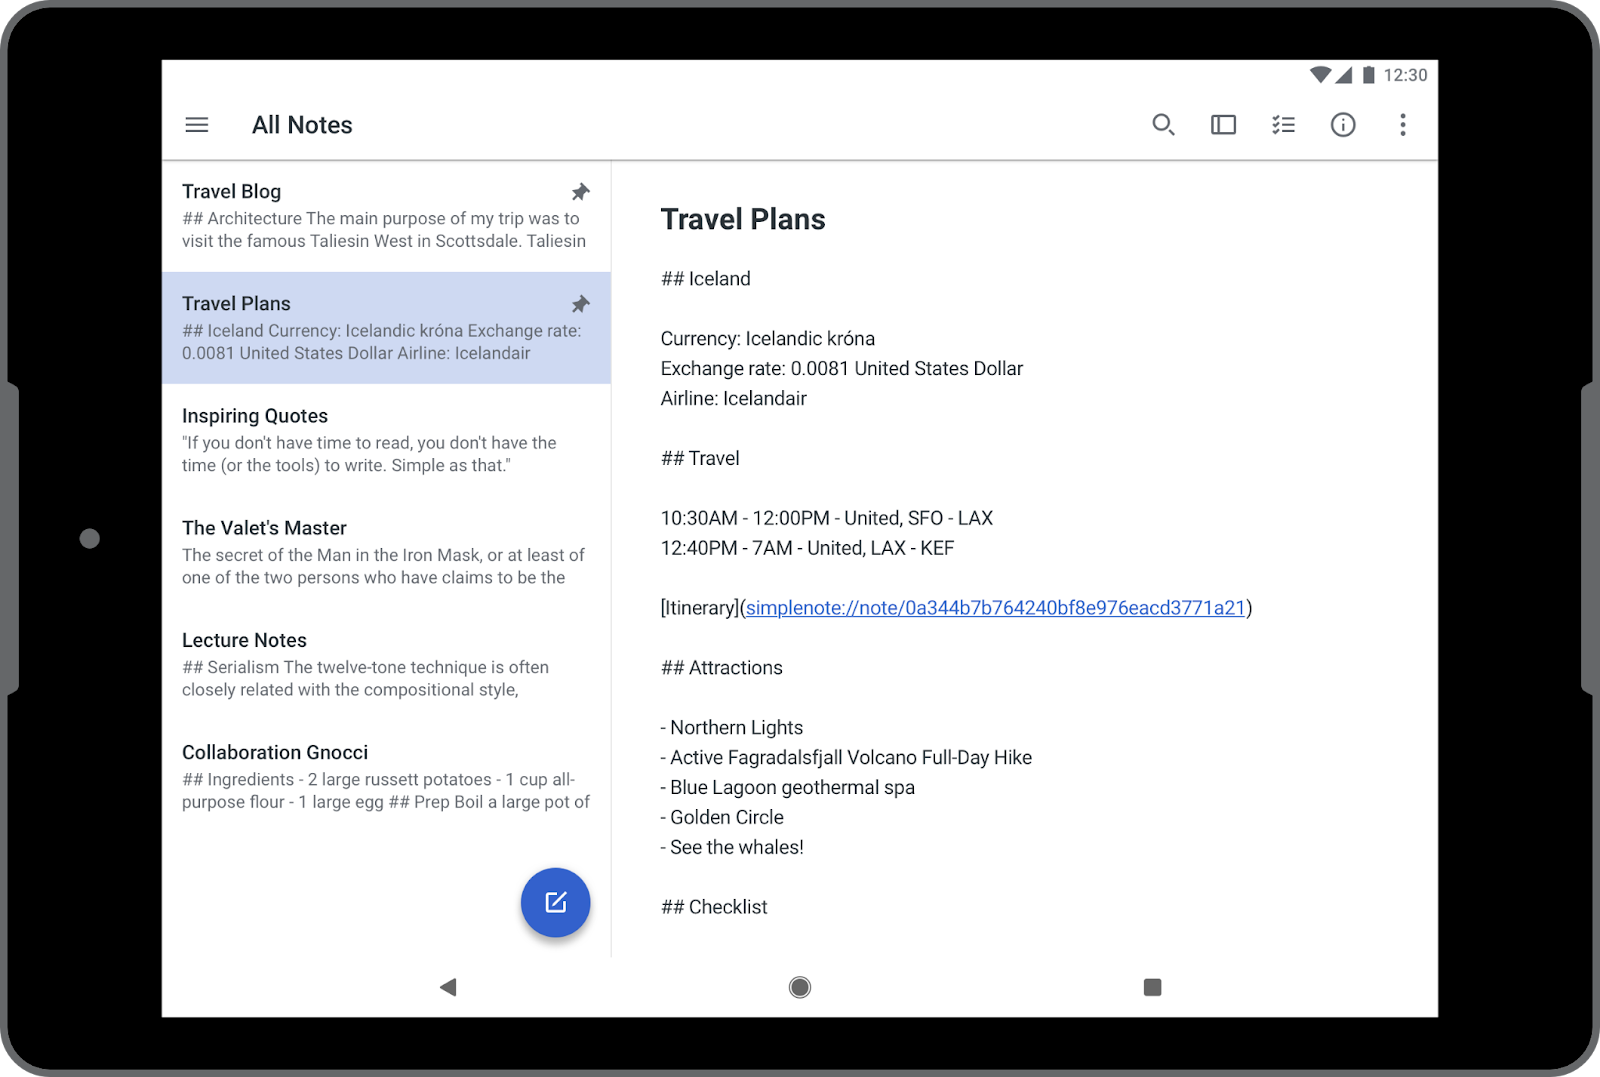
Task: Toggle the sidebar list panel icon
Action: (x=1223, y=125)
